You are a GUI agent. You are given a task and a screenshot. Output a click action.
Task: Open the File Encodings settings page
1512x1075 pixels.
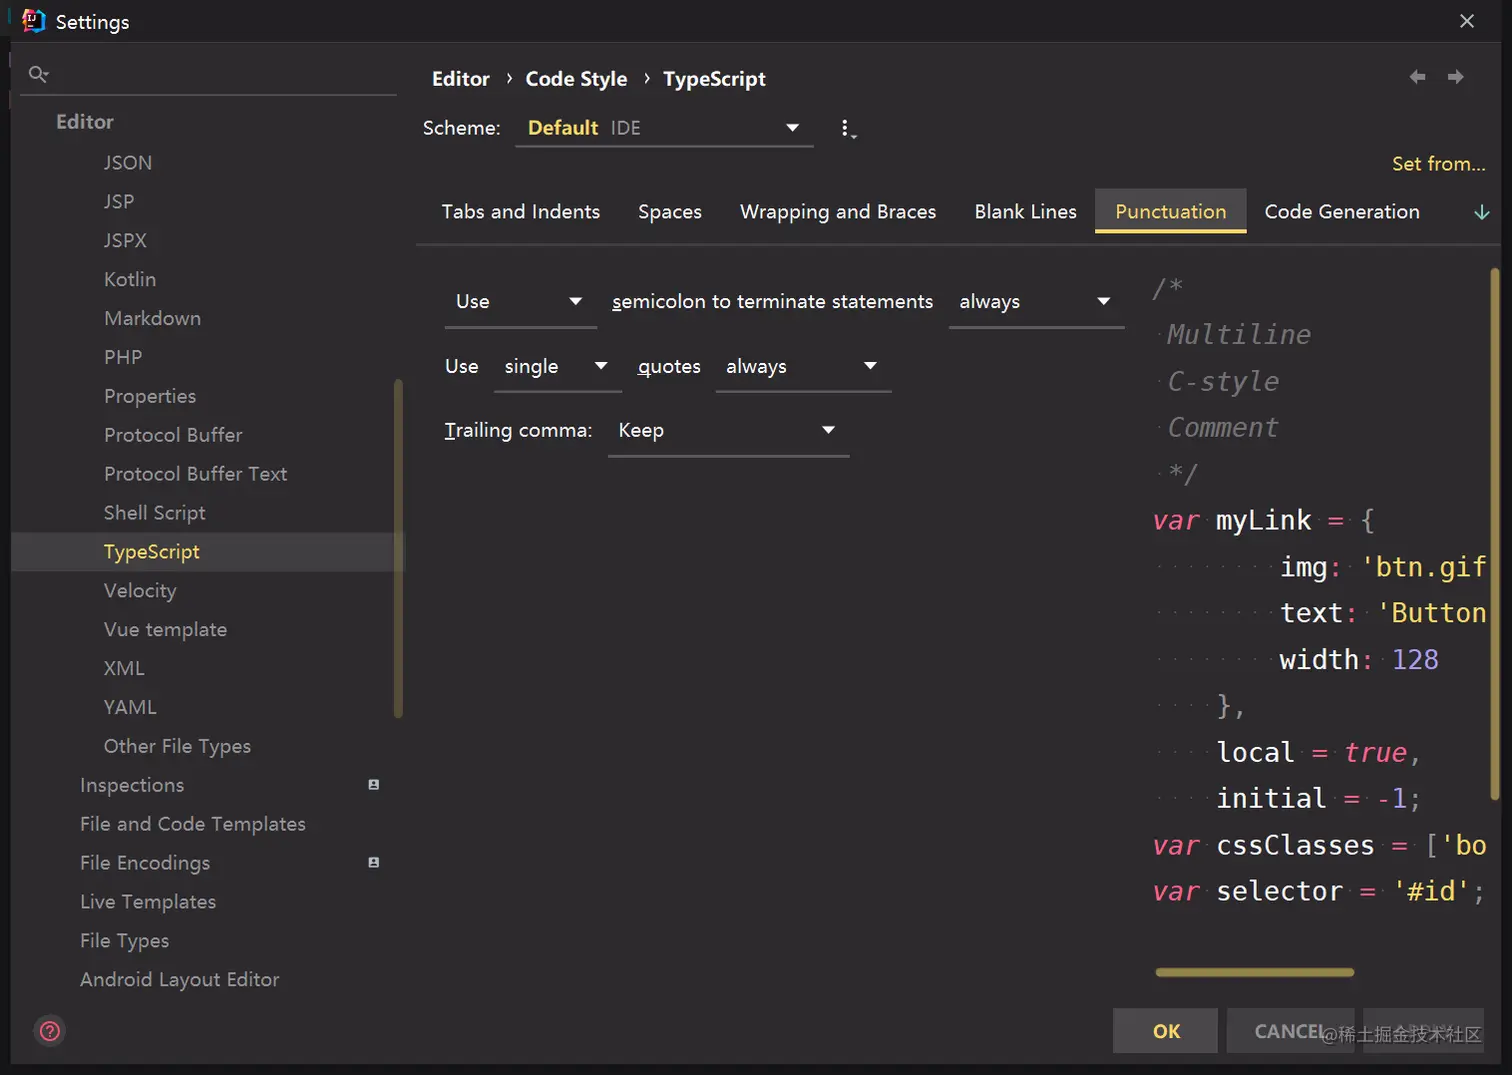[x=145, y=864]
